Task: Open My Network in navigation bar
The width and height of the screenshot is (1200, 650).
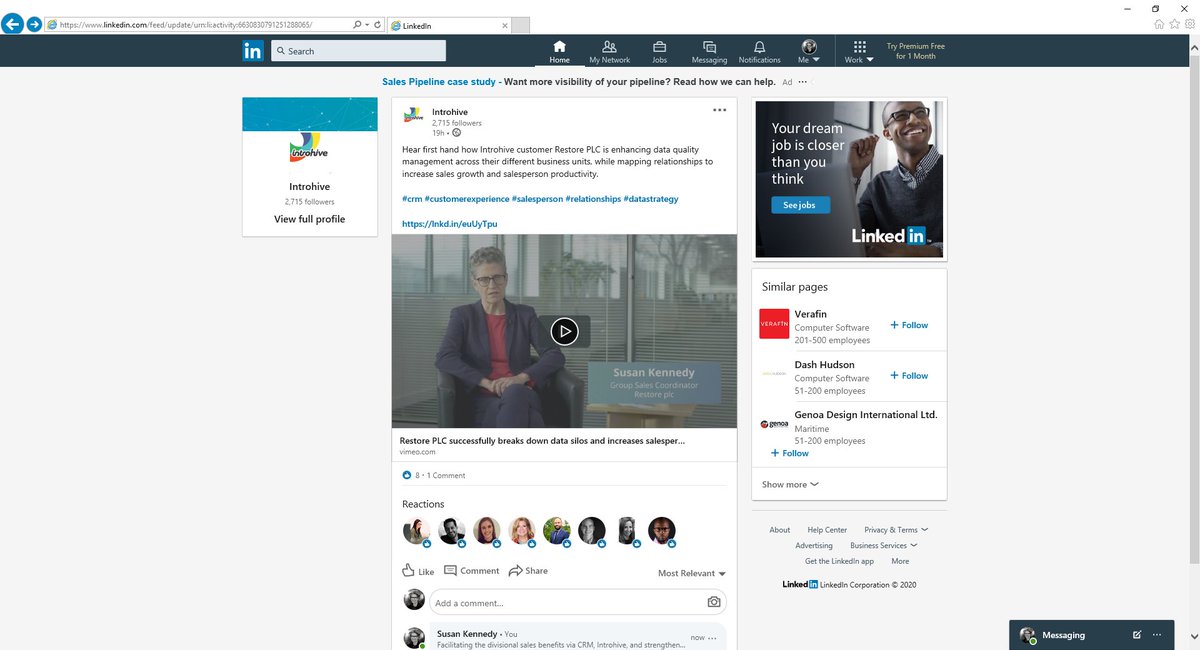Action: [609, 52]
